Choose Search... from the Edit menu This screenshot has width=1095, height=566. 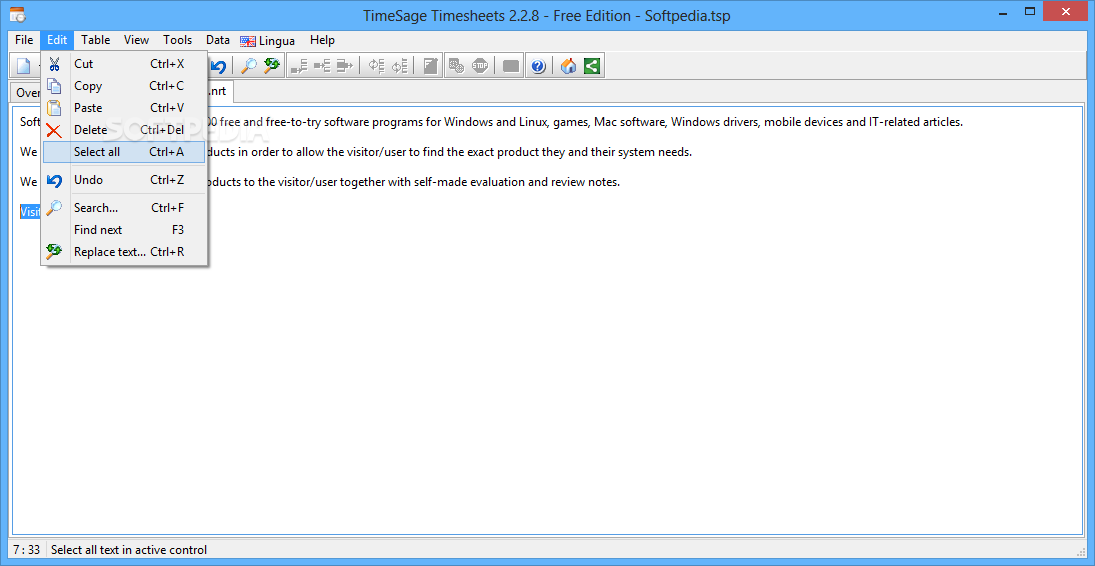pos(124,208)
